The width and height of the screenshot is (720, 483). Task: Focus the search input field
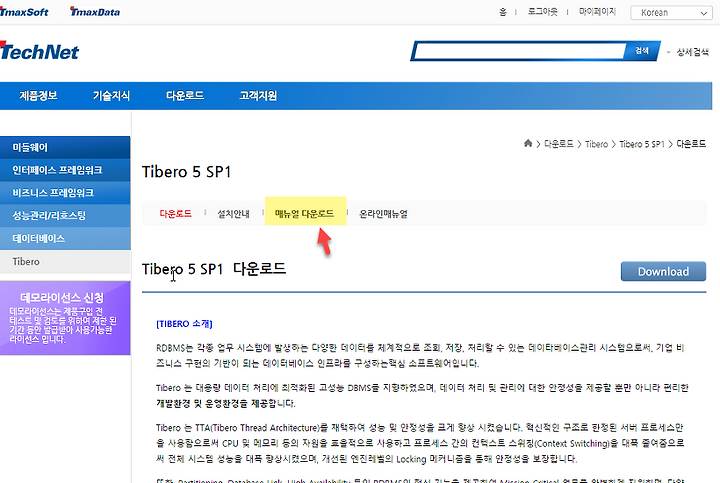tap(519, 51)
